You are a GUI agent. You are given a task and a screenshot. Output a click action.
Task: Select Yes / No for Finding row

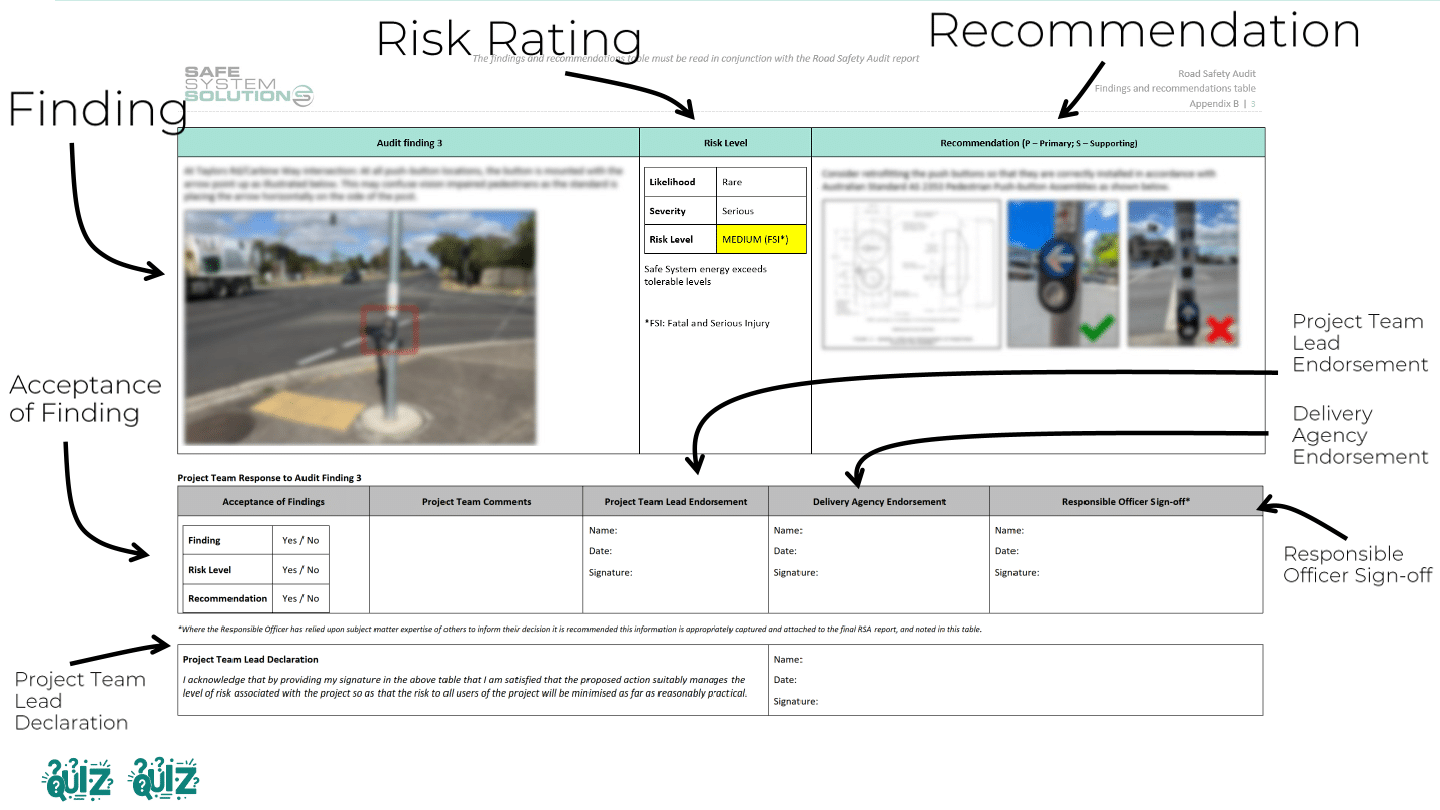click(300, 540)
